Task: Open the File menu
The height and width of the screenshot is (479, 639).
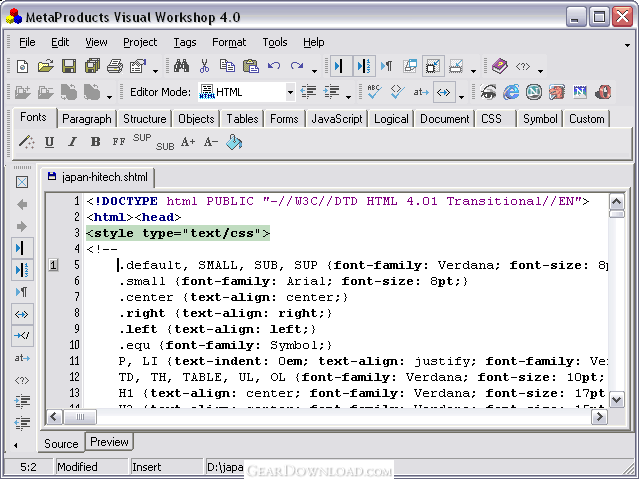Action: (x=27, y=42)
